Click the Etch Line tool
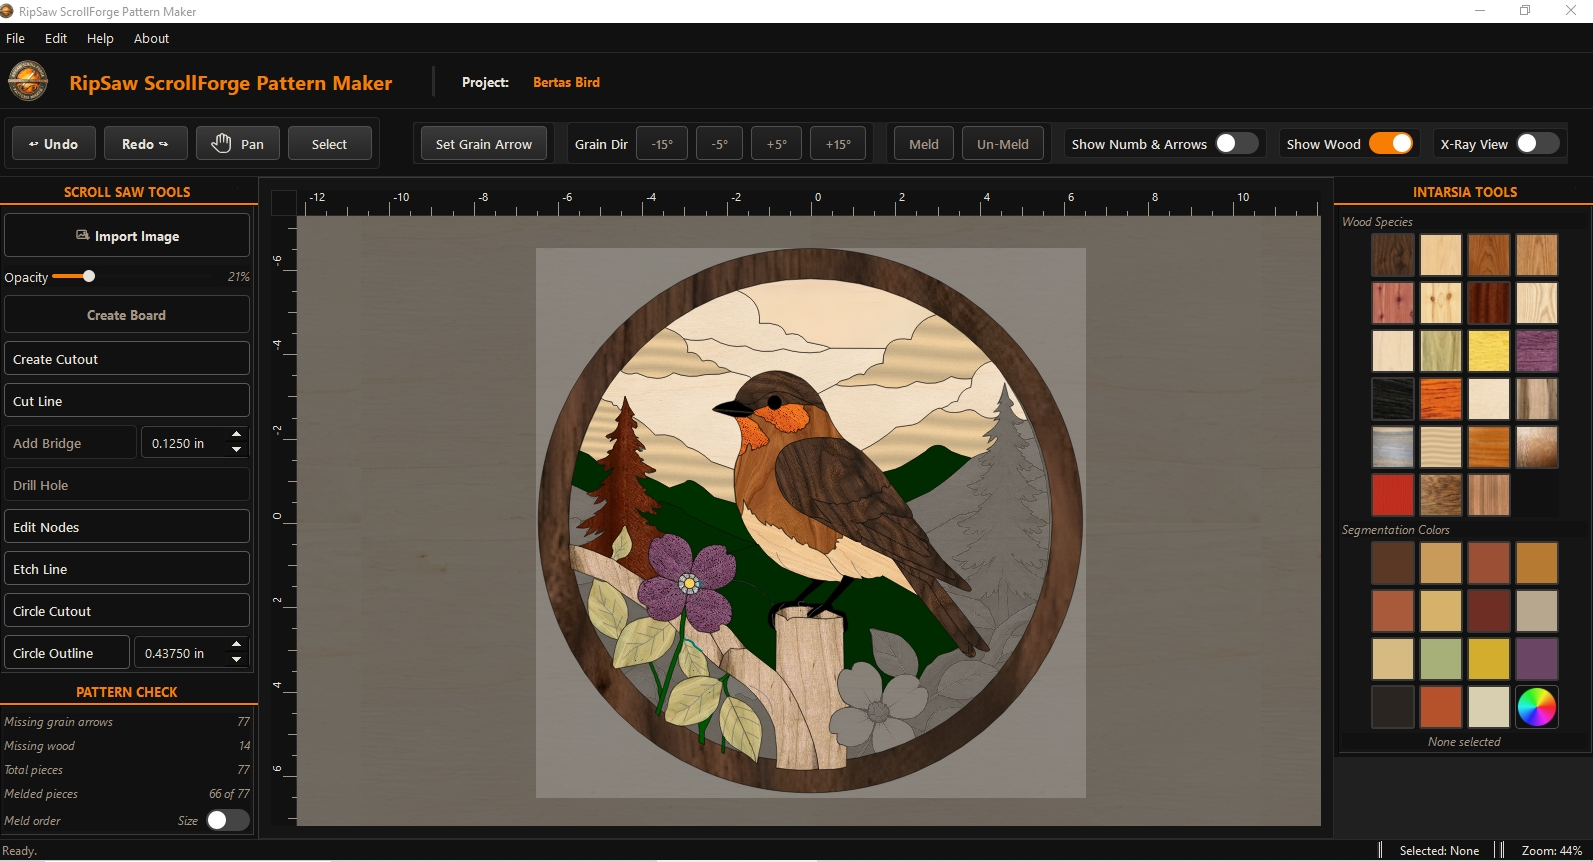This screenshot has width=1593, height=862. click(x=127, y=569)
